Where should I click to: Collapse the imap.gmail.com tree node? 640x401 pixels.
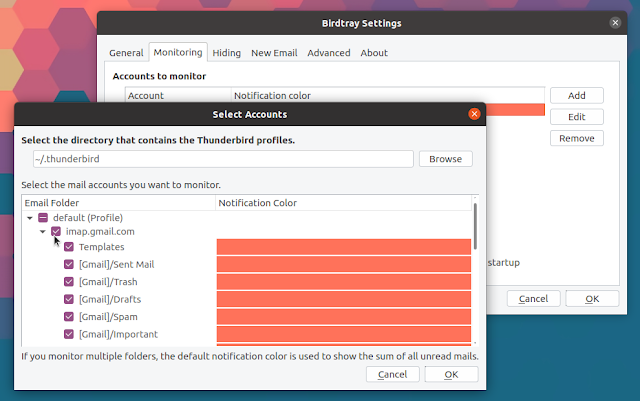pos(42,231)
